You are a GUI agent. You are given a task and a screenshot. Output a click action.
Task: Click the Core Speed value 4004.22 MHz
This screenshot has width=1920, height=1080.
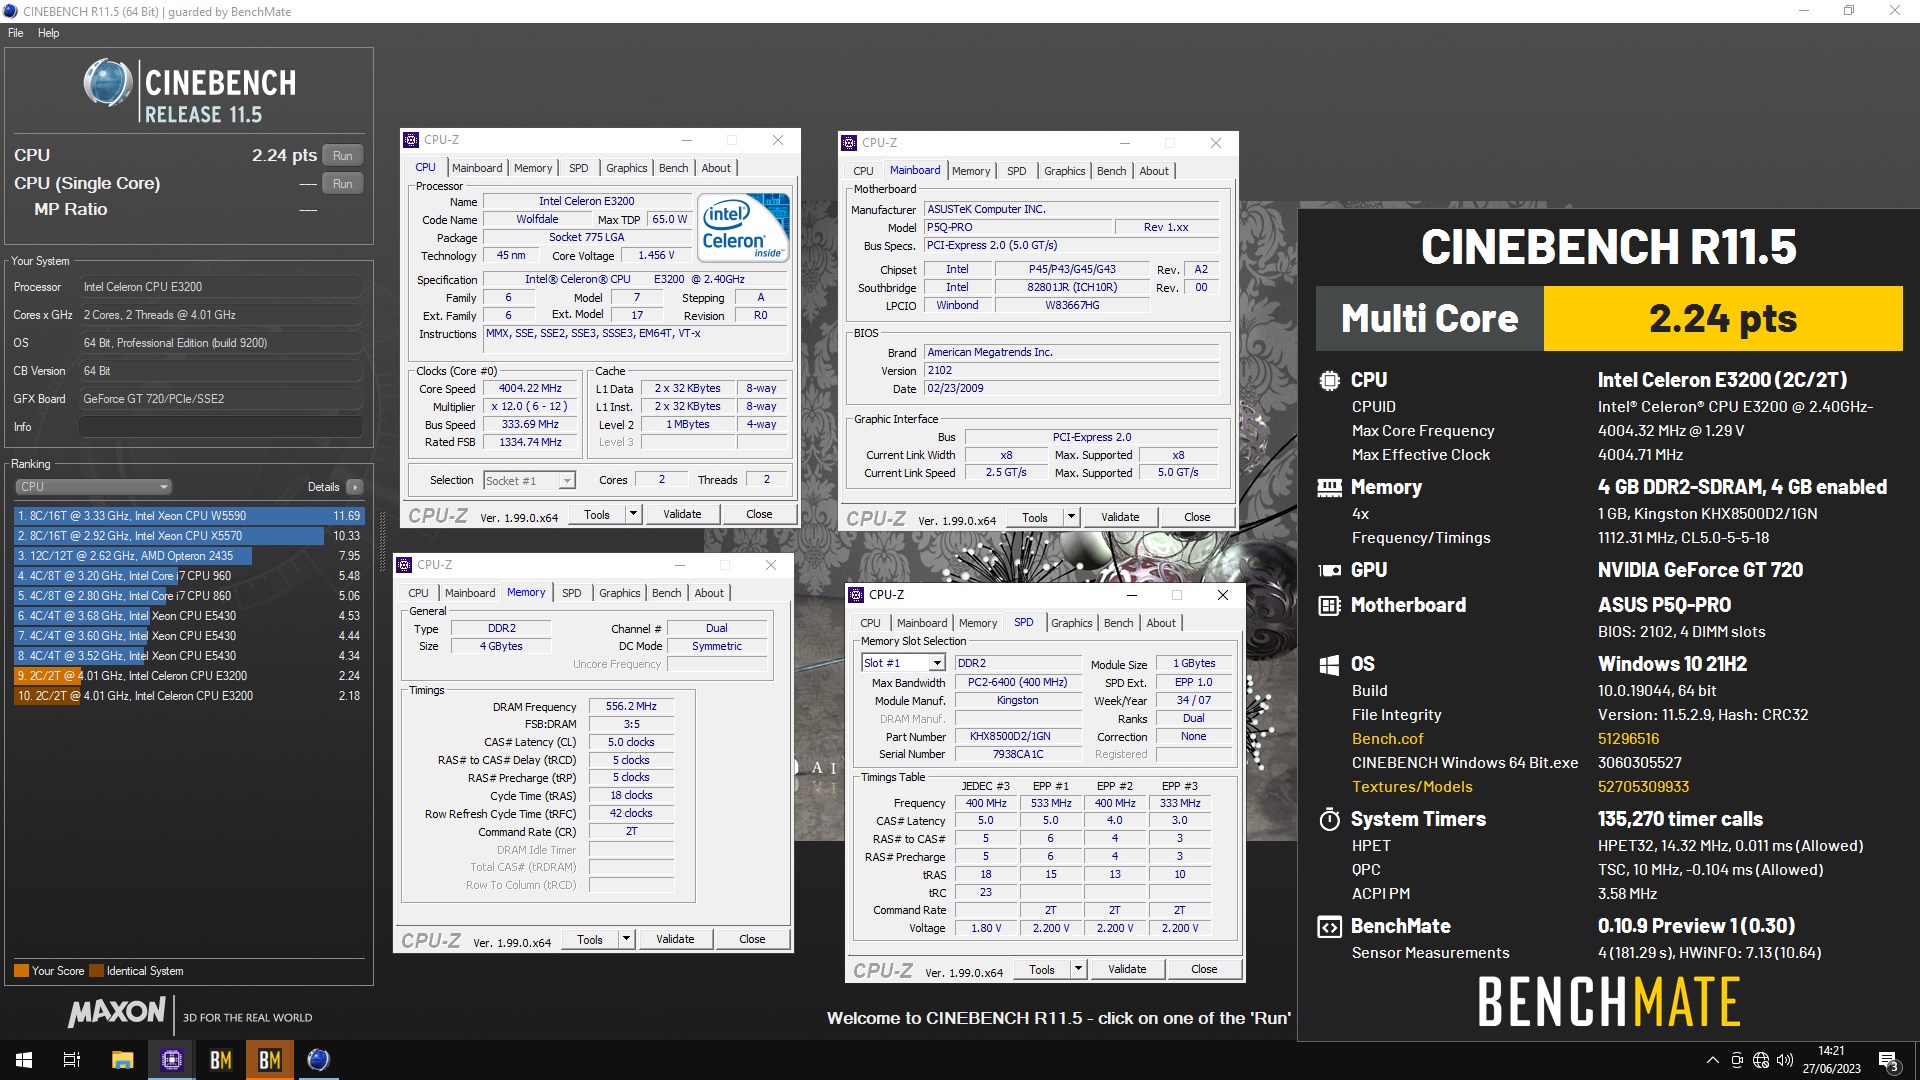coord(530,389)
